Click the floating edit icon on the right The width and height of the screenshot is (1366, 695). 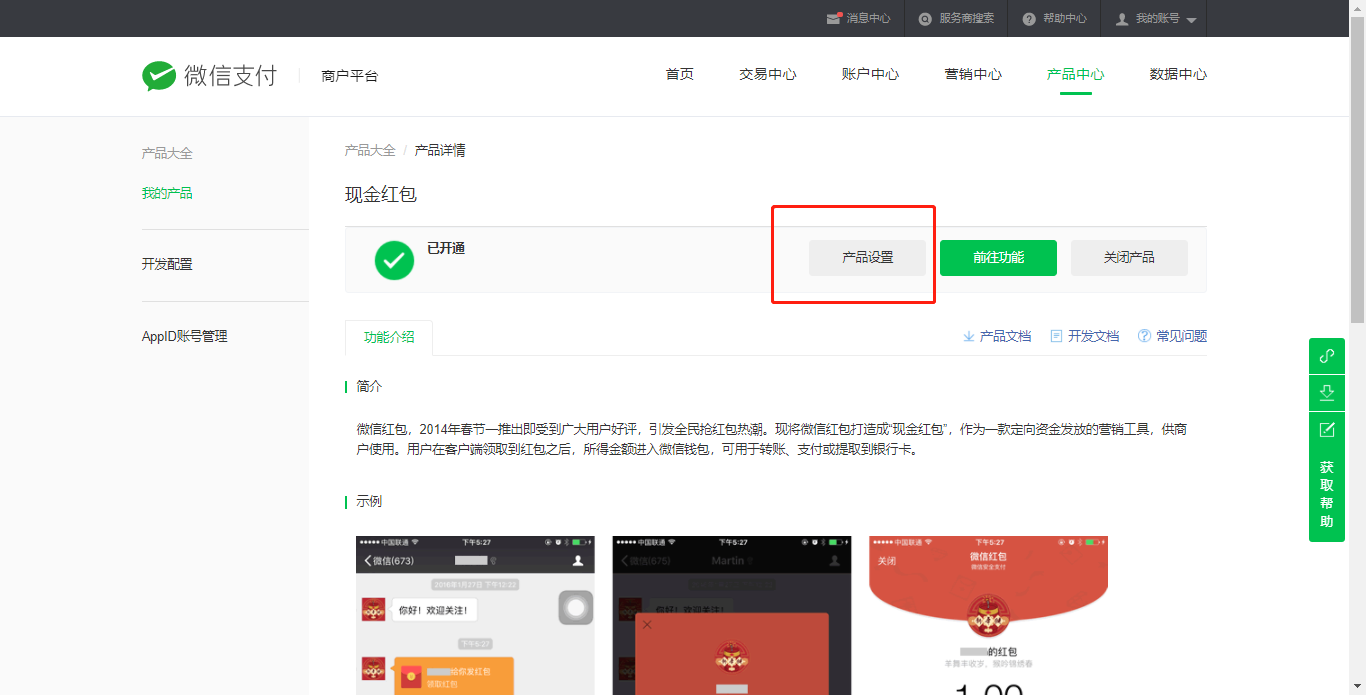point(1327,430)
